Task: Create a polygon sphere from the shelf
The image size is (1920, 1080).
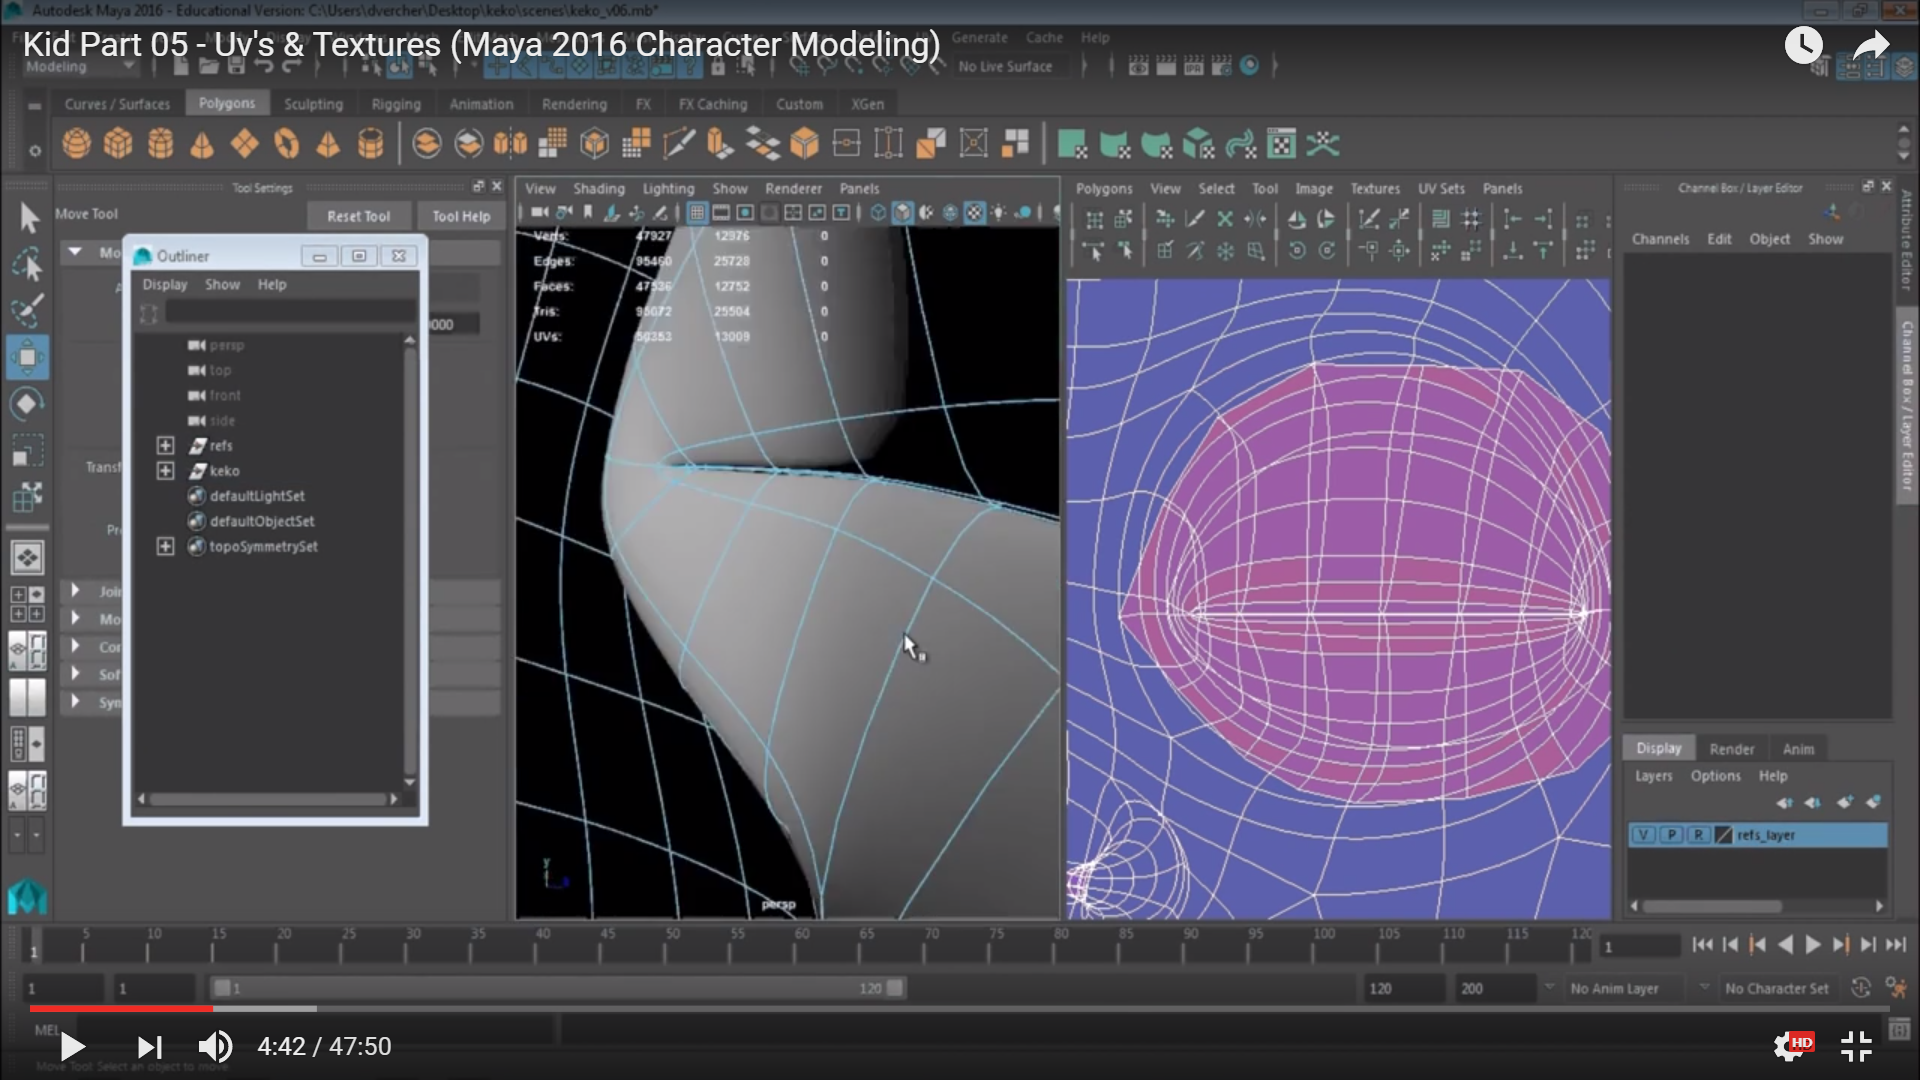Action: tap(77, 144)
